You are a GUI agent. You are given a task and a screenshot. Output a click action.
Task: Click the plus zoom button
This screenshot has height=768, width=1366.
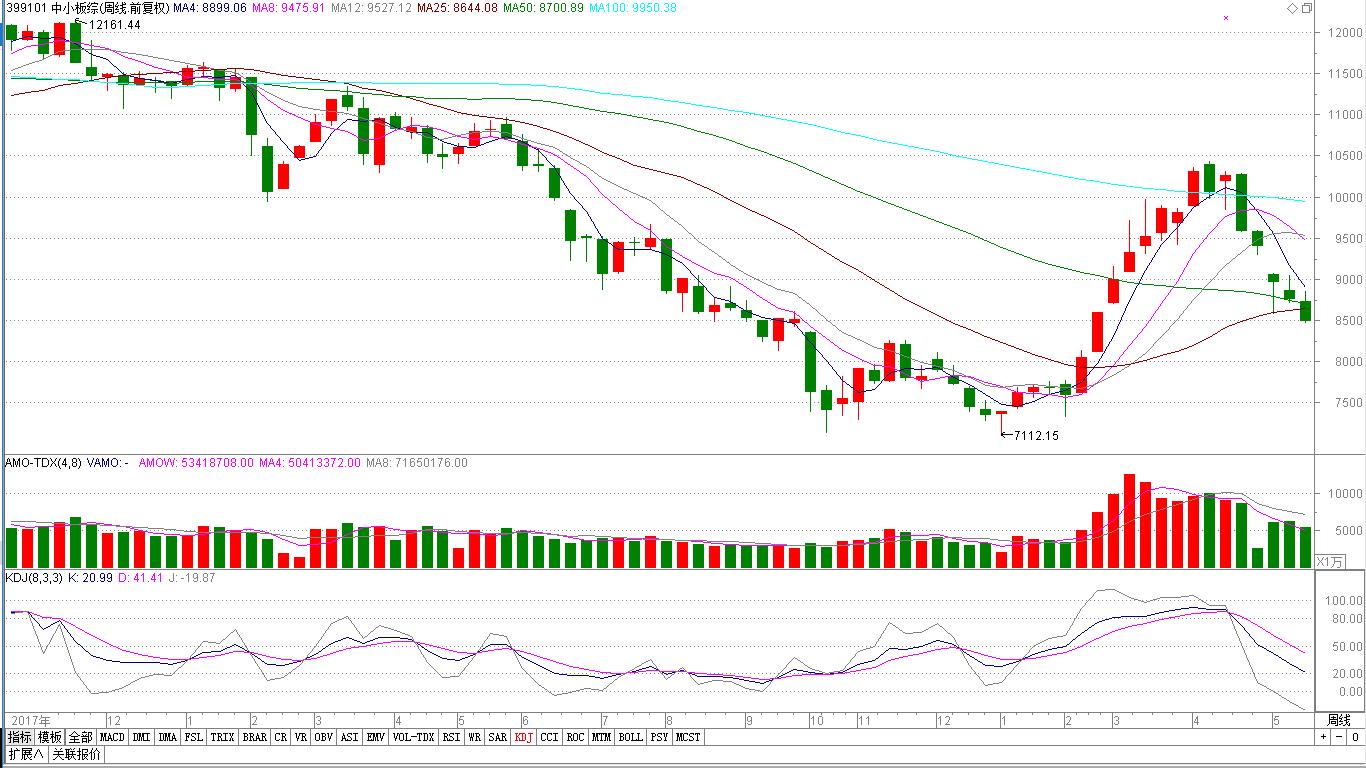point(1323,737)
